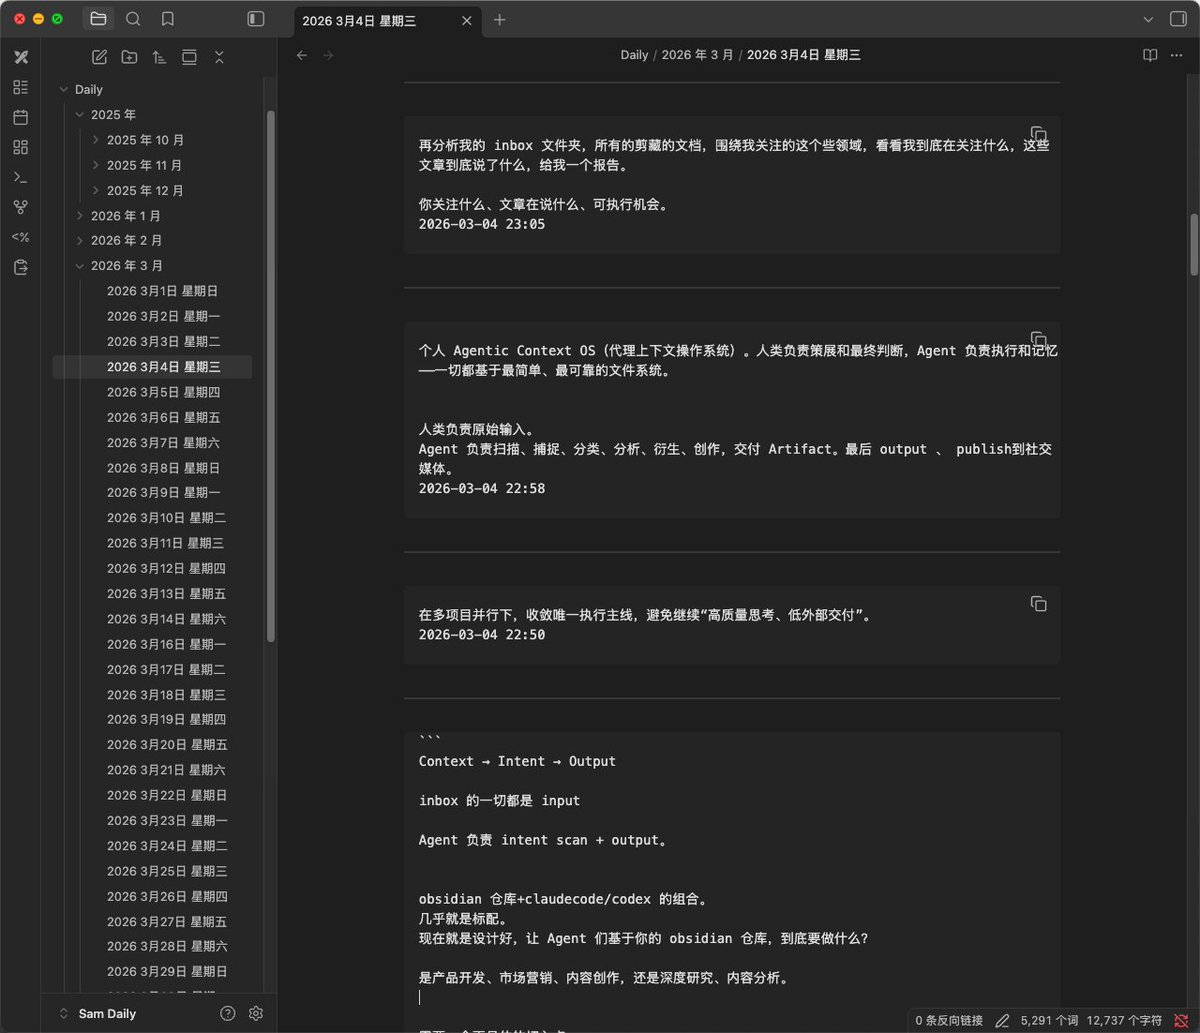Viewport: 1200px width, 1033px height.
Task: Place cursor in Context → Intent → Output line
Action: pyautogui.click(x=517, y=761)
